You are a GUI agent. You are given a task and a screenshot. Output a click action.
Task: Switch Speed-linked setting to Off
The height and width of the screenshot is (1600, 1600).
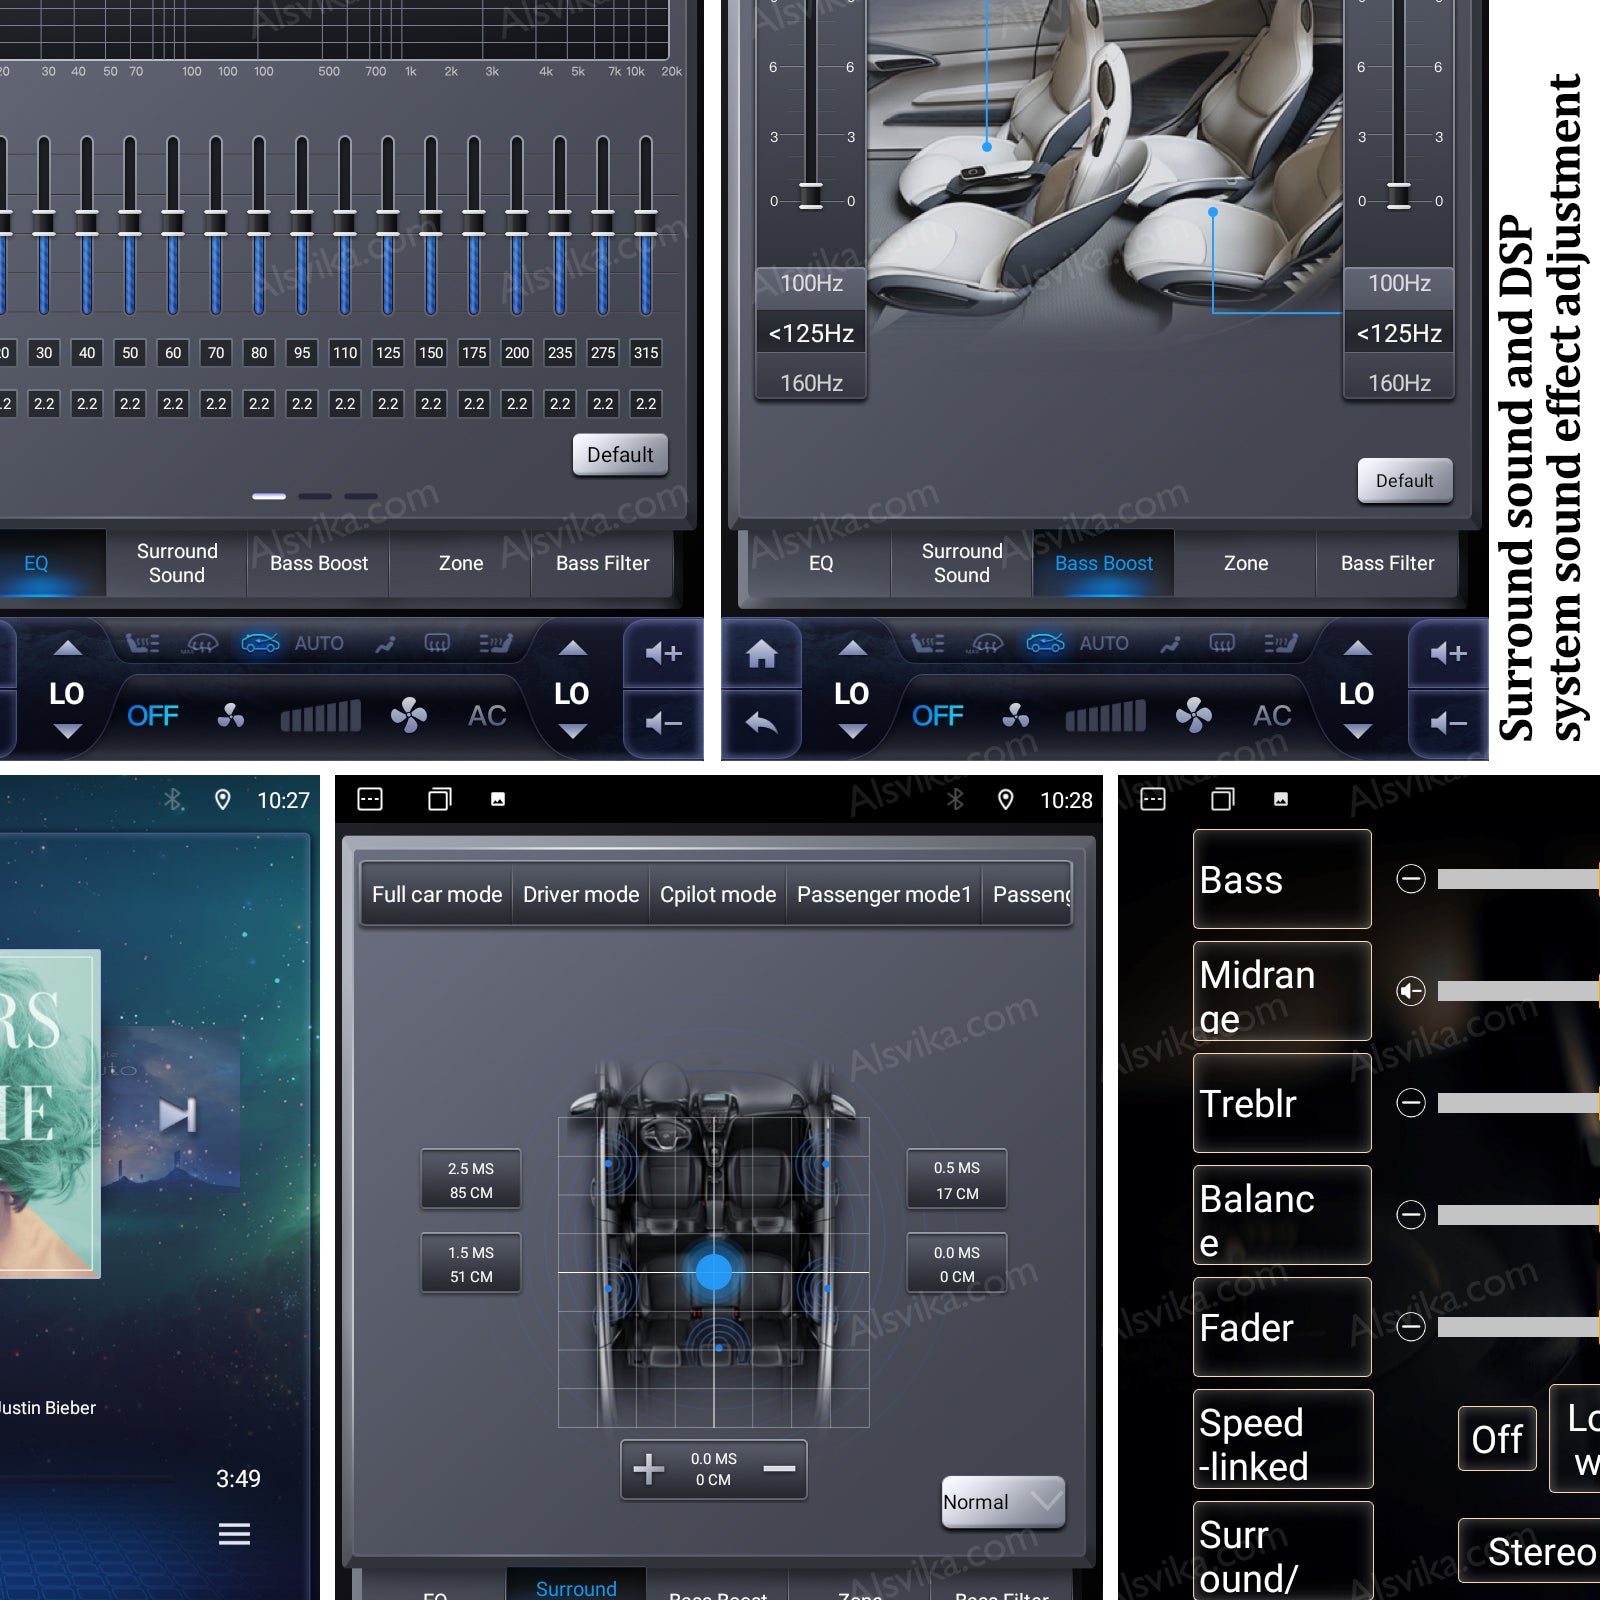(1496, 1439)
